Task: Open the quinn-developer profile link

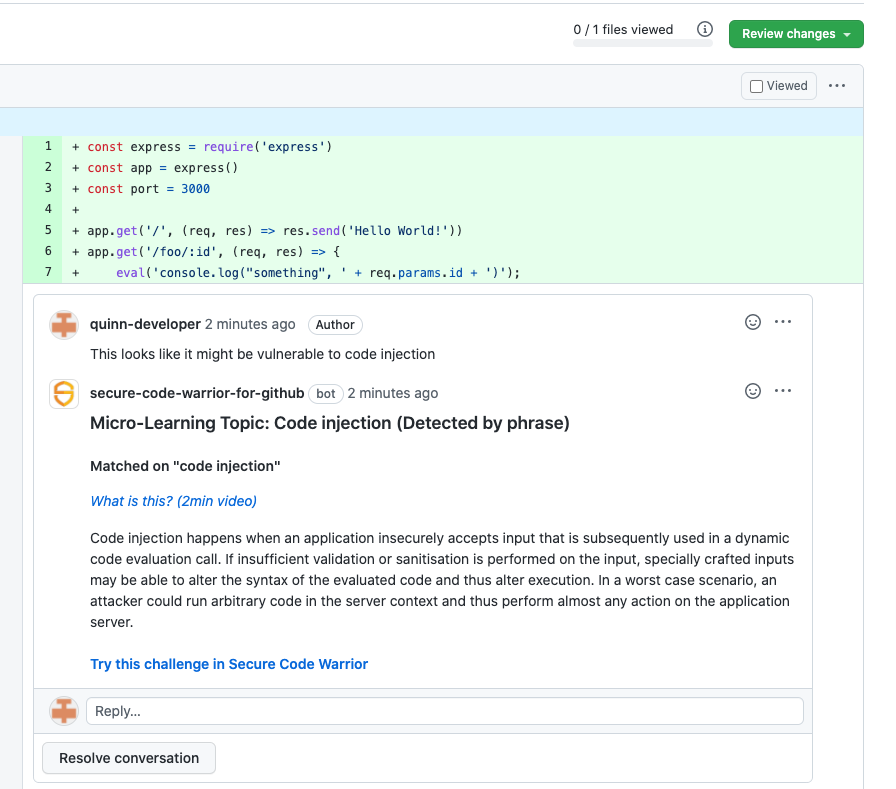Action: [145, 324]
